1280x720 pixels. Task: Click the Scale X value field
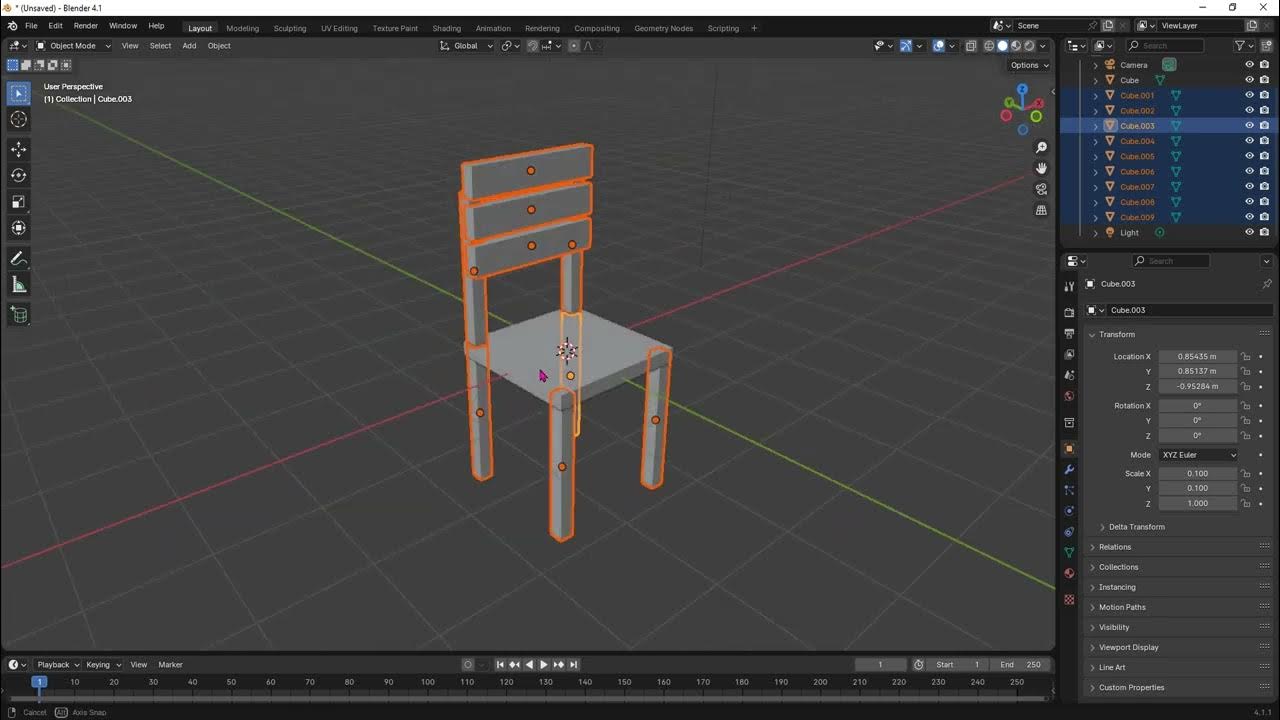click(1198, 474)
